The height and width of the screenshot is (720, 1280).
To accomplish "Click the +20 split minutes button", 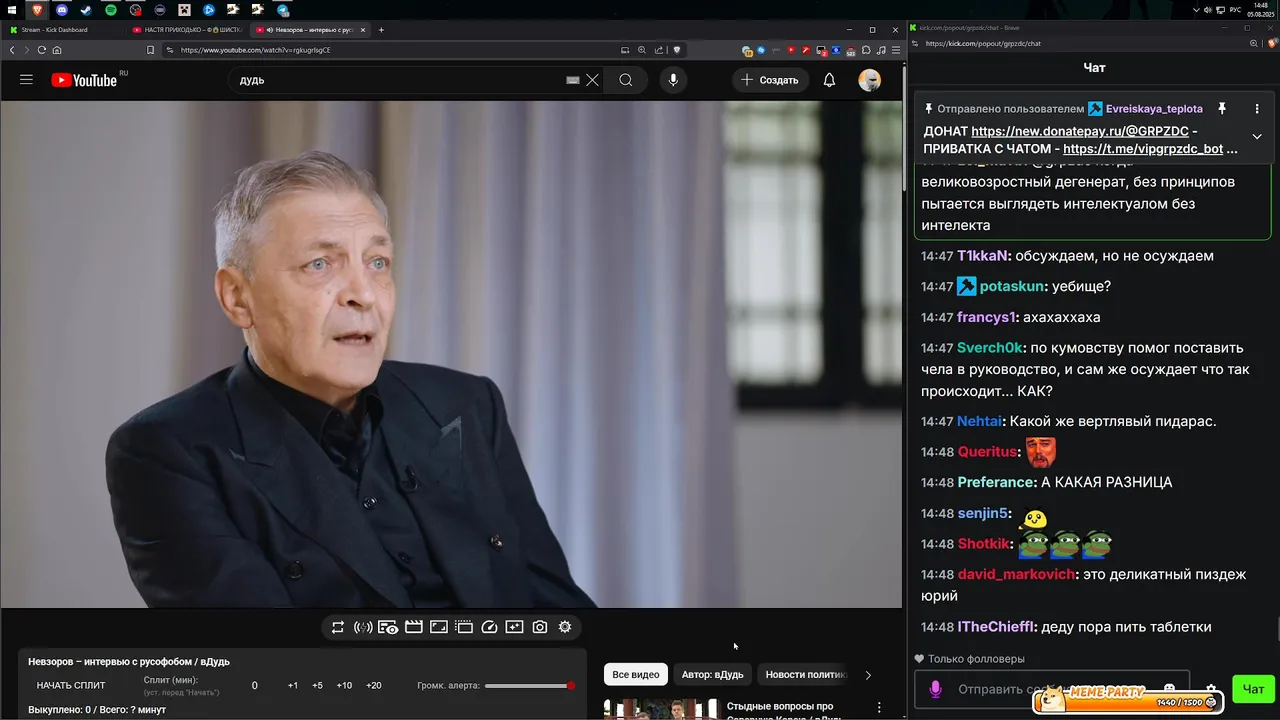I will coord(374,685).
